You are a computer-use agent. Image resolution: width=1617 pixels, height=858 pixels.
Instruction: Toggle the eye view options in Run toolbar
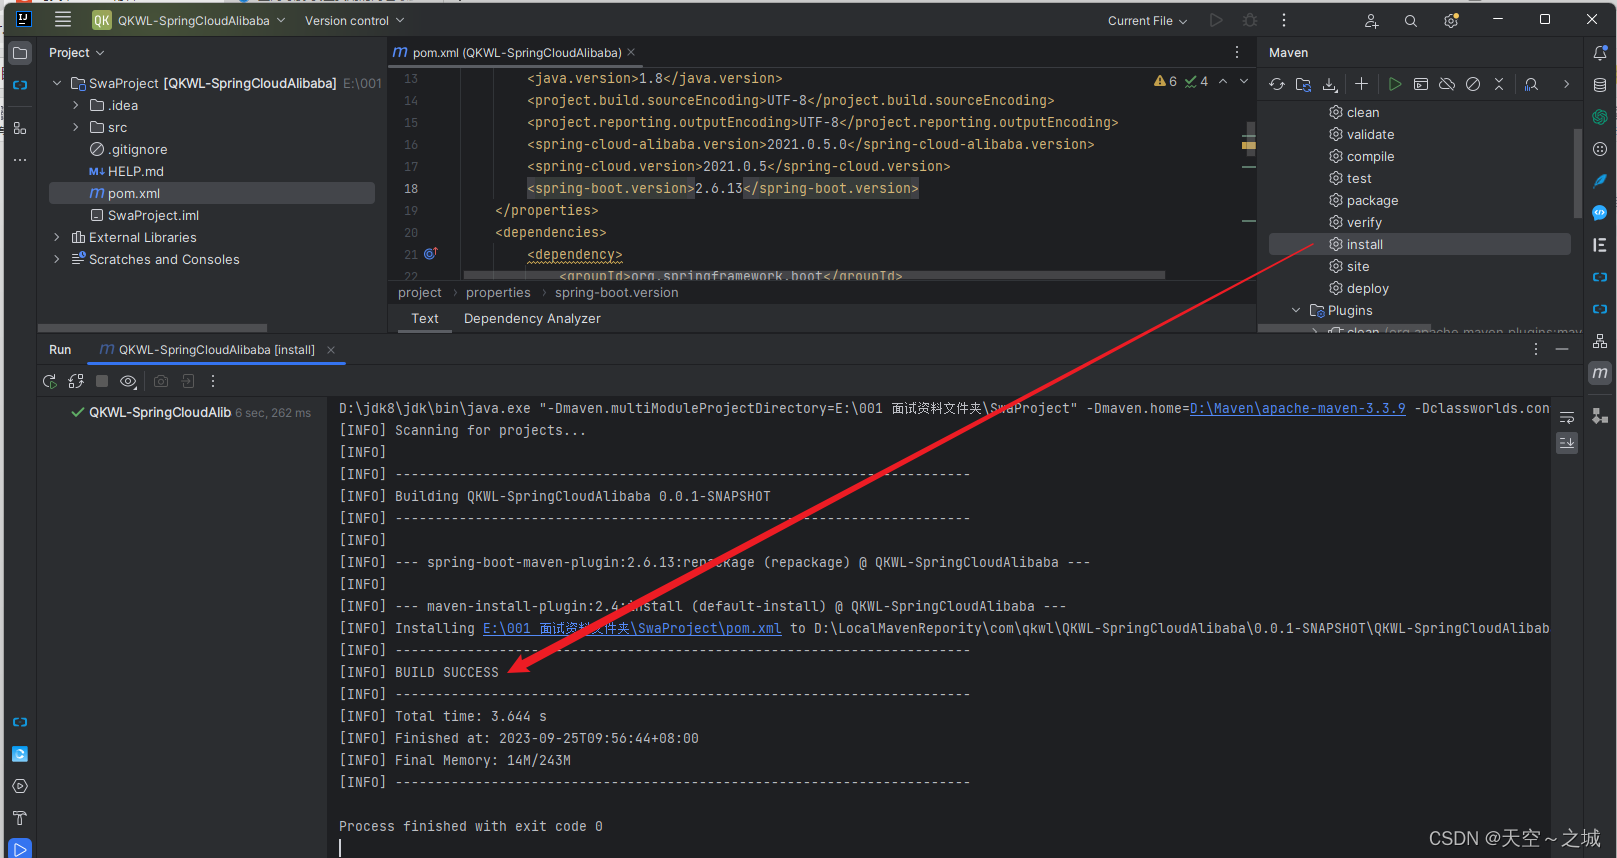[128, 381]
